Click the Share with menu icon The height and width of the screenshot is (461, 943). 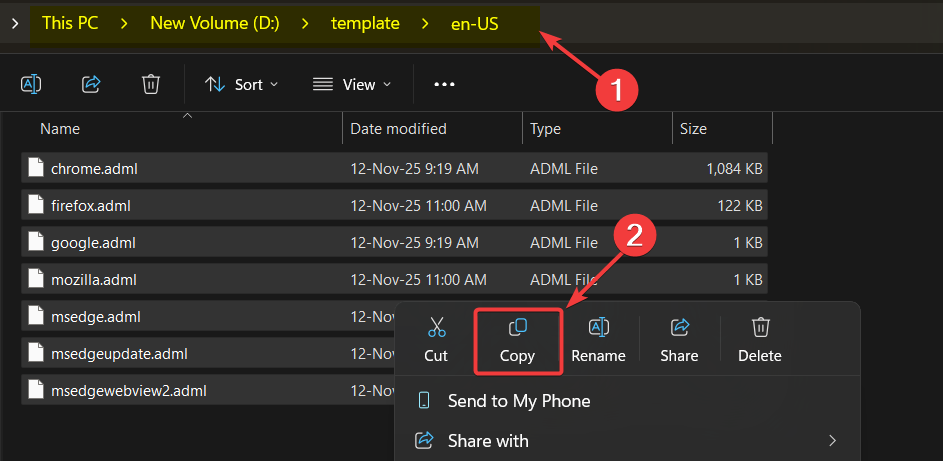click(424, 441)
